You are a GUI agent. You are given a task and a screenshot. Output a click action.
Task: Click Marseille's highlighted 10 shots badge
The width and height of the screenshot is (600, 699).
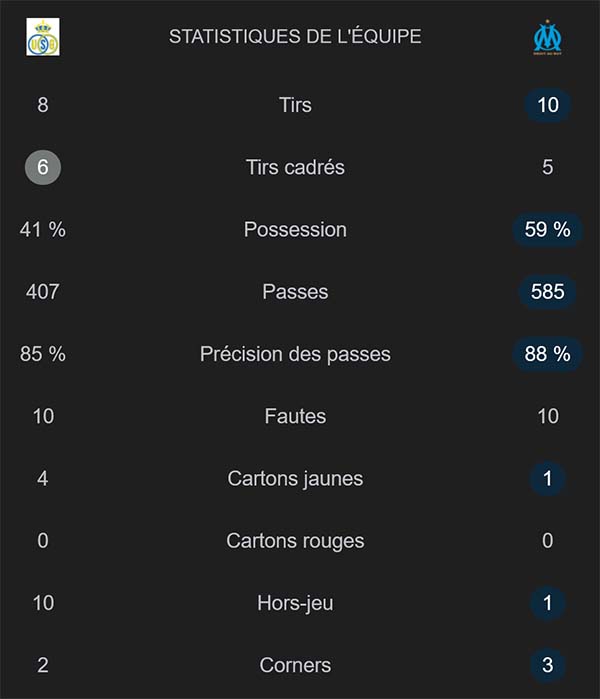point(547,105)
